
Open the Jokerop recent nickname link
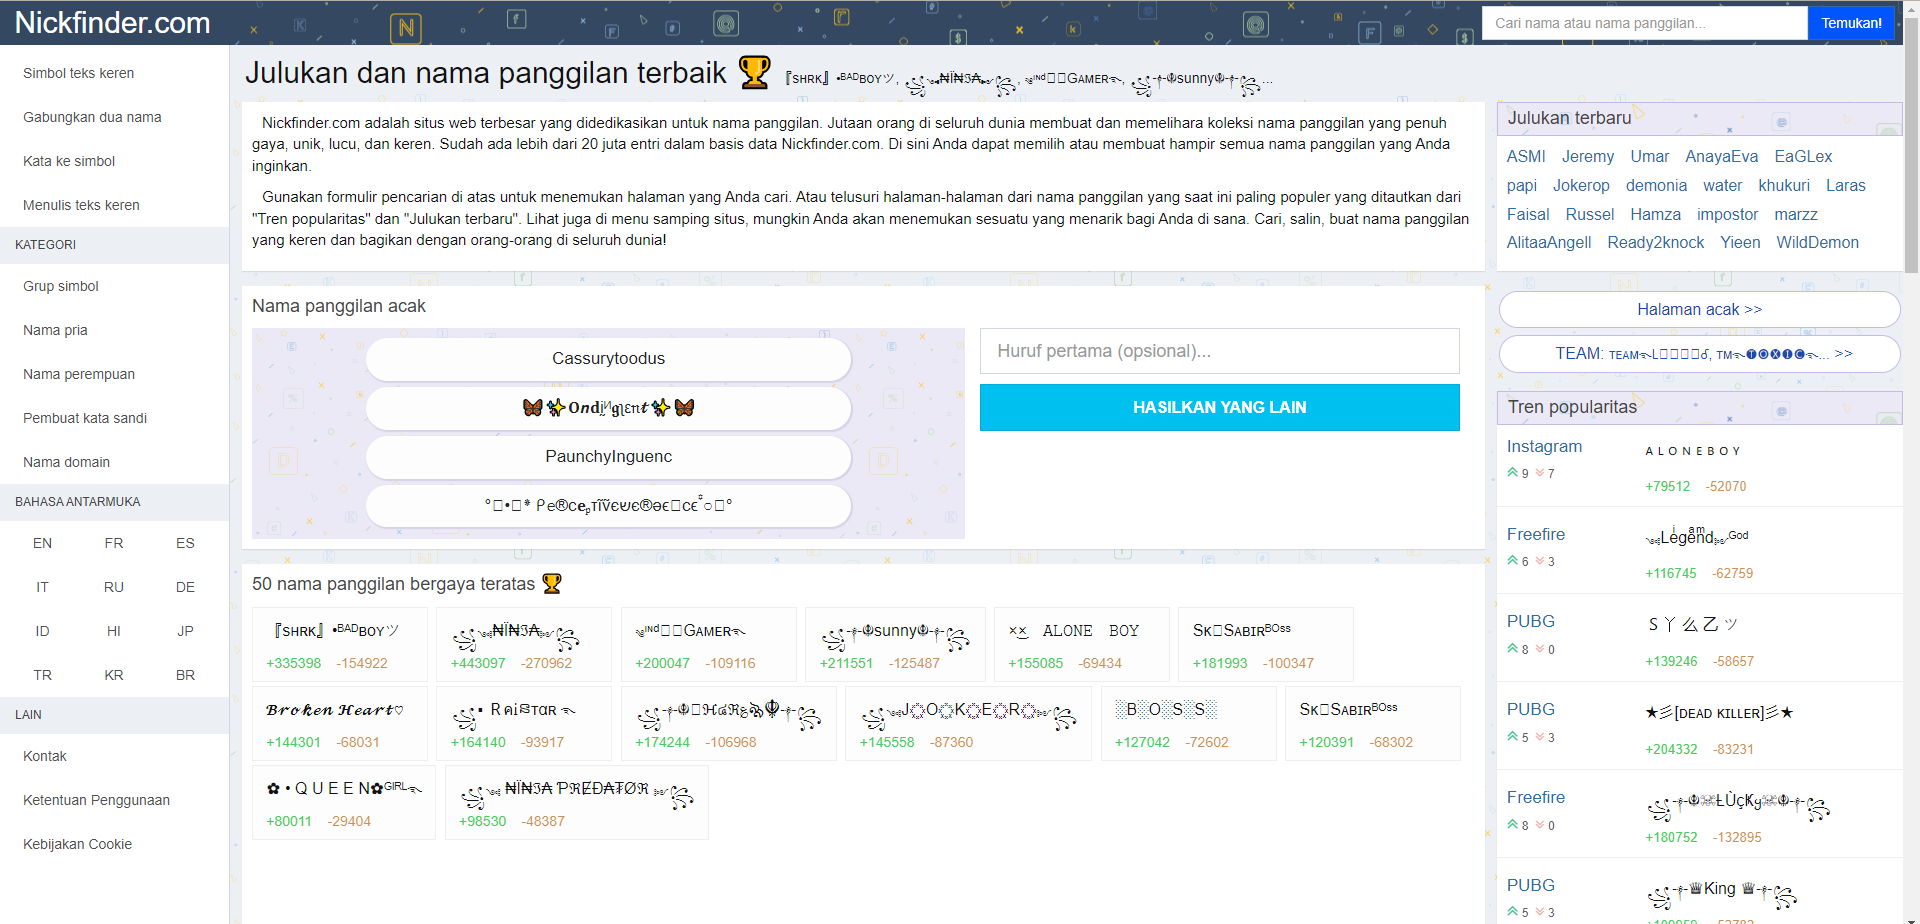pyautogui.click(x=1580, y=186)
